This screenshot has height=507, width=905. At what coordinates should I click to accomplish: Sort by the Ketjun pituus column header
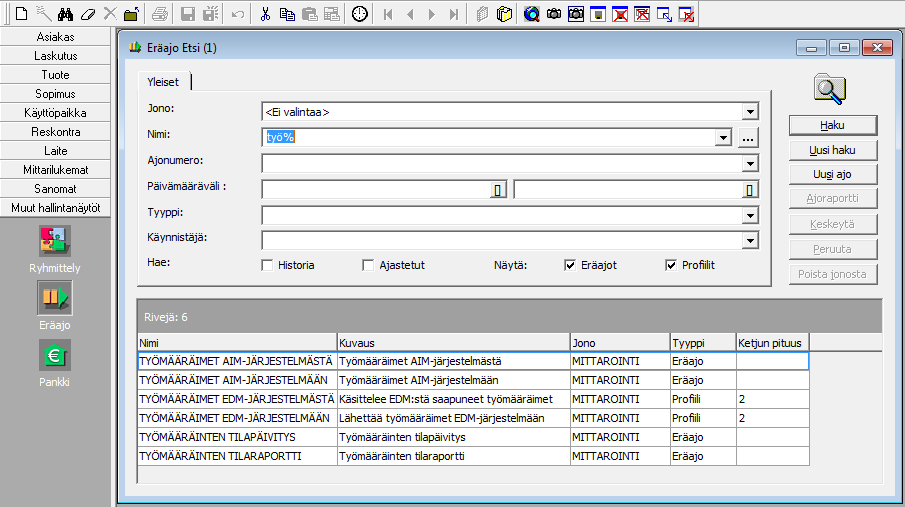pos(772,342)
